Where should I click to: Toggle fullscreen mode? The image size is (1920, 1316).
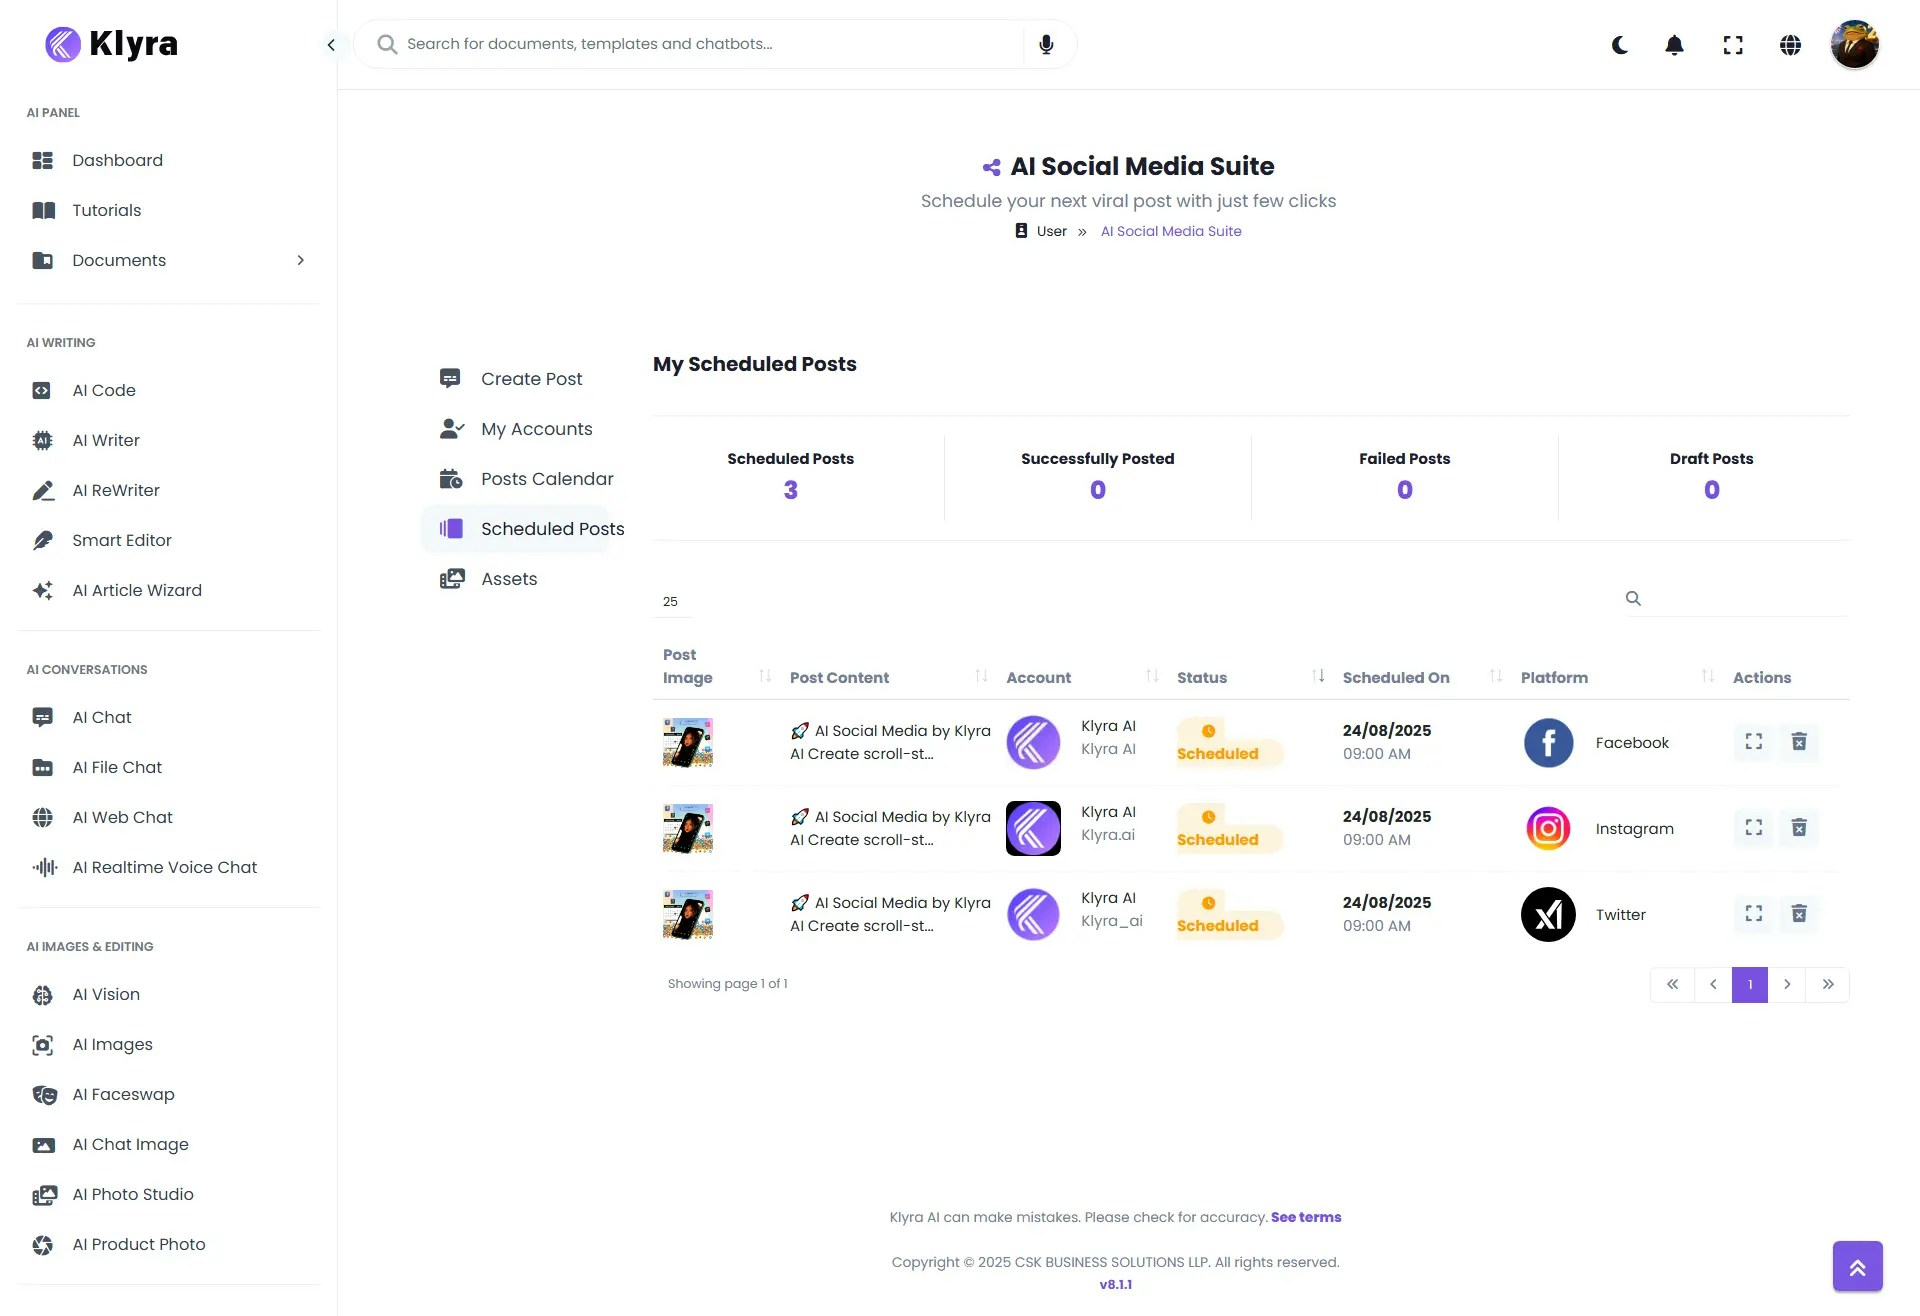click(x=1733, y=45)
